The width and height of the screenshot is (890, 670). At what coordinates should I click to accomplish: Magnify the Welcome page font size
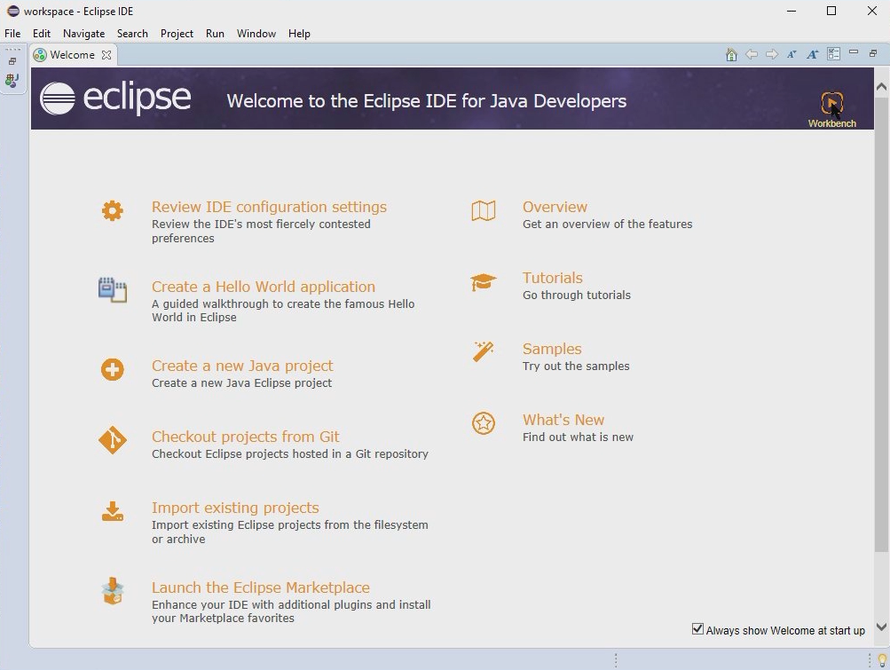812,55
